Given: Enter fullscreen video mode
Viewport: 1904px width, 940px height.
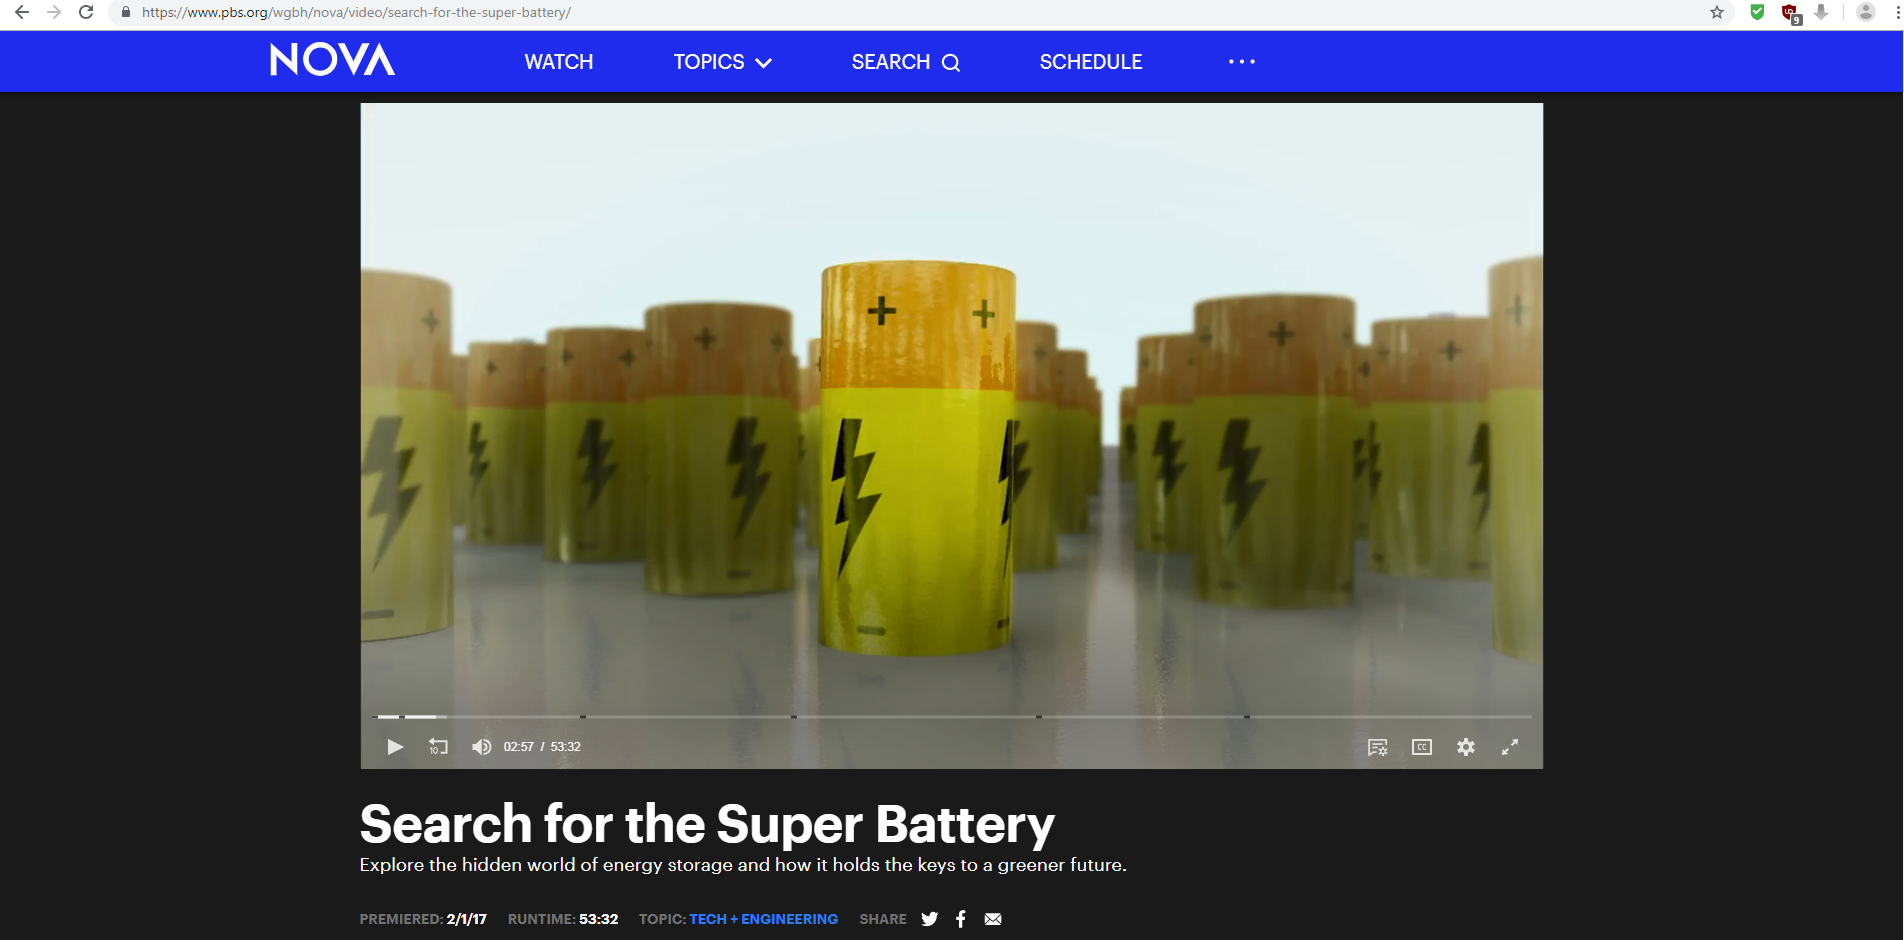Looking at the screenshot, I should (1510, 747).
